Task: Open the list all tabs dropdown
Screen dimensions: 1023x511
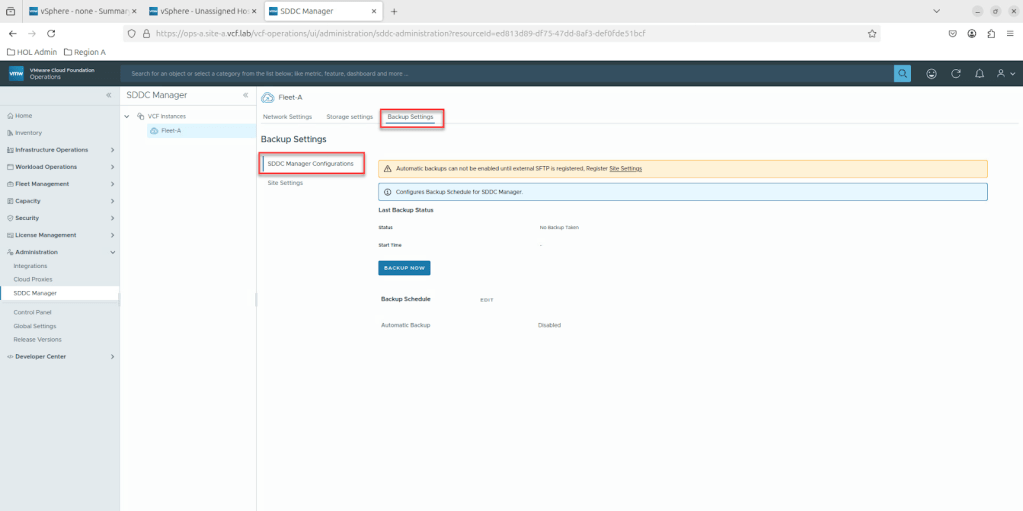Action: 936,11
